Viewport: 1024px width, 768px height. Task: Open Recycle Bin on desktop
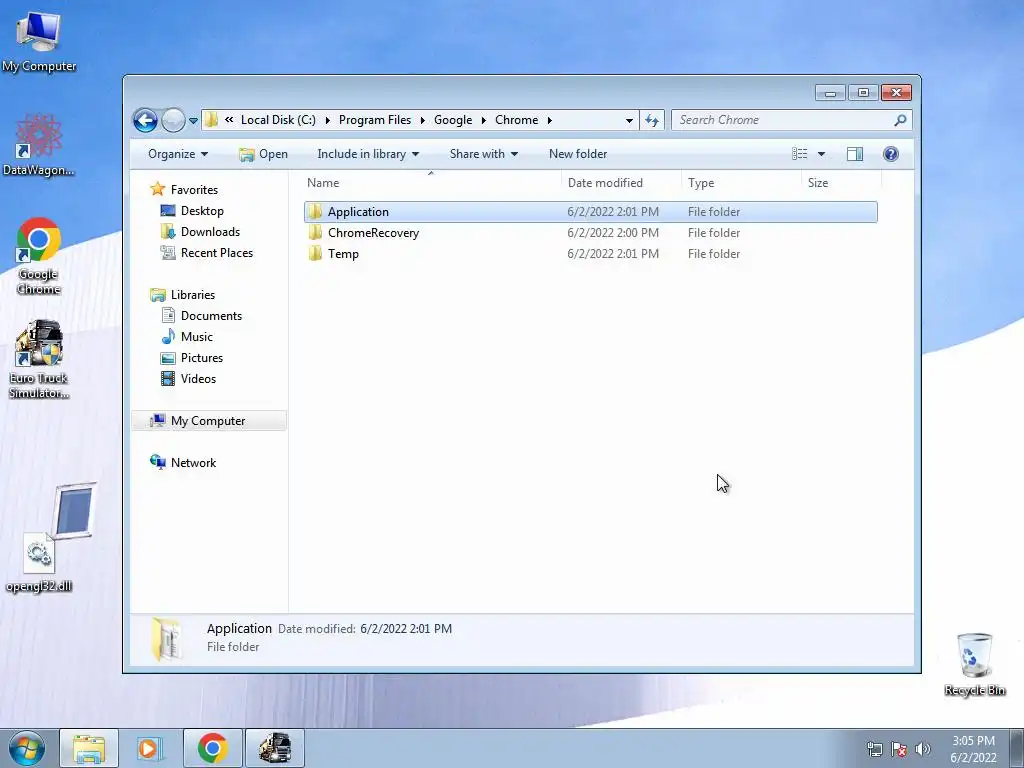tap(974, 664)
